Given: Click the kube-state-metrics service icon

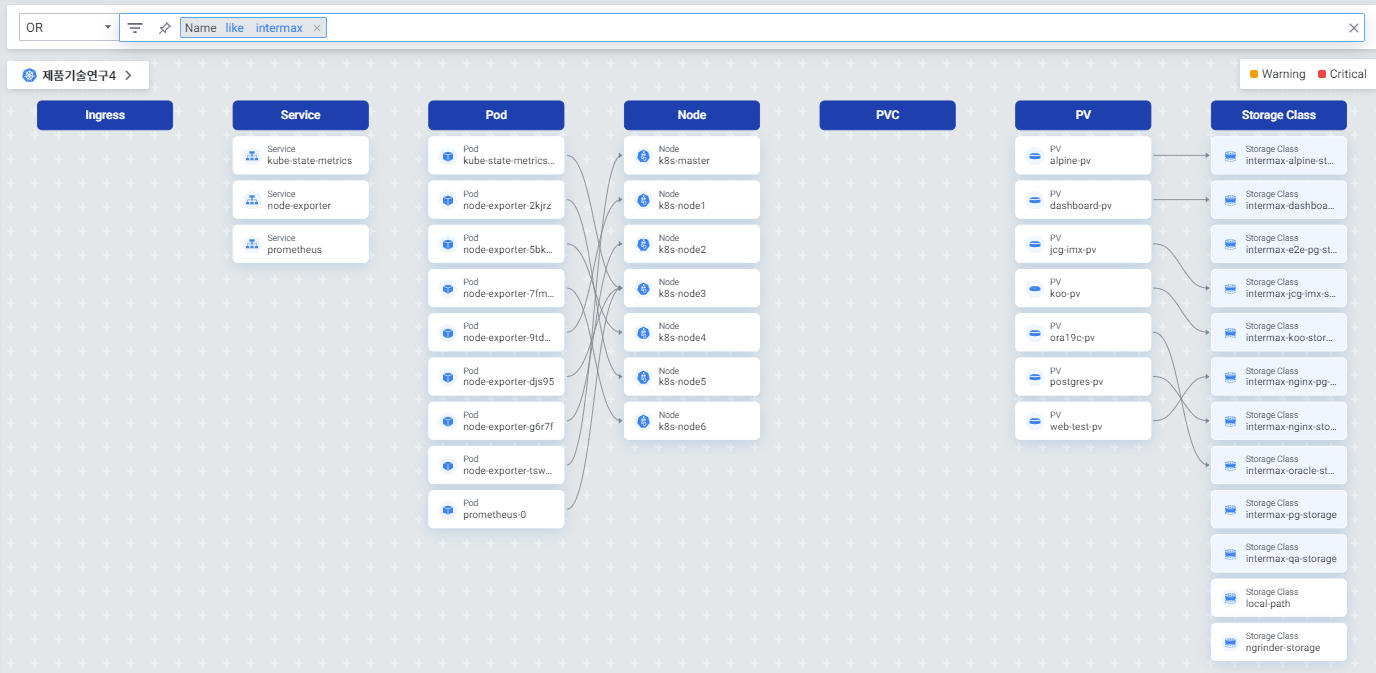Looking at the screenshot, I should point(252,156).
